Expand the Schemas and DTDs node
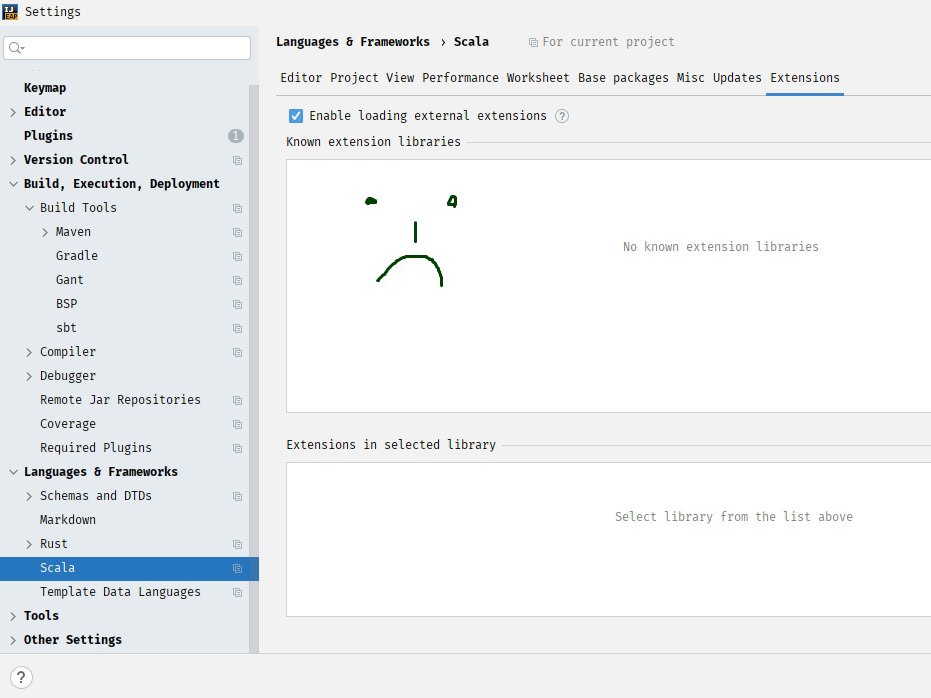Screen dimensions: 931x698 click(x=29, y=496)
